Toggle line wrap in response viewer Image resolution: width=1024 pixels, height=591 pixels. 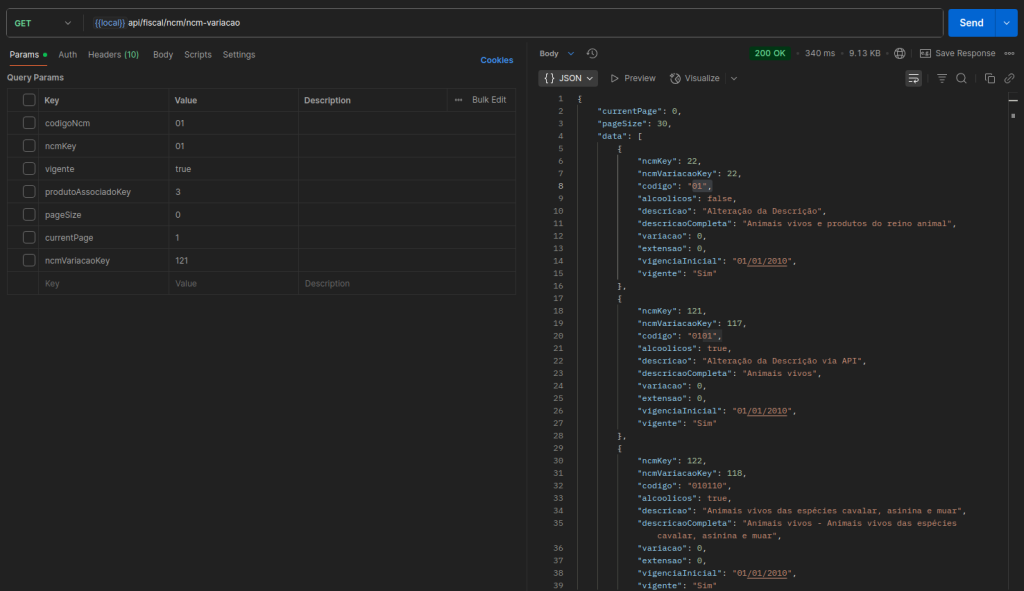[913, 78]
